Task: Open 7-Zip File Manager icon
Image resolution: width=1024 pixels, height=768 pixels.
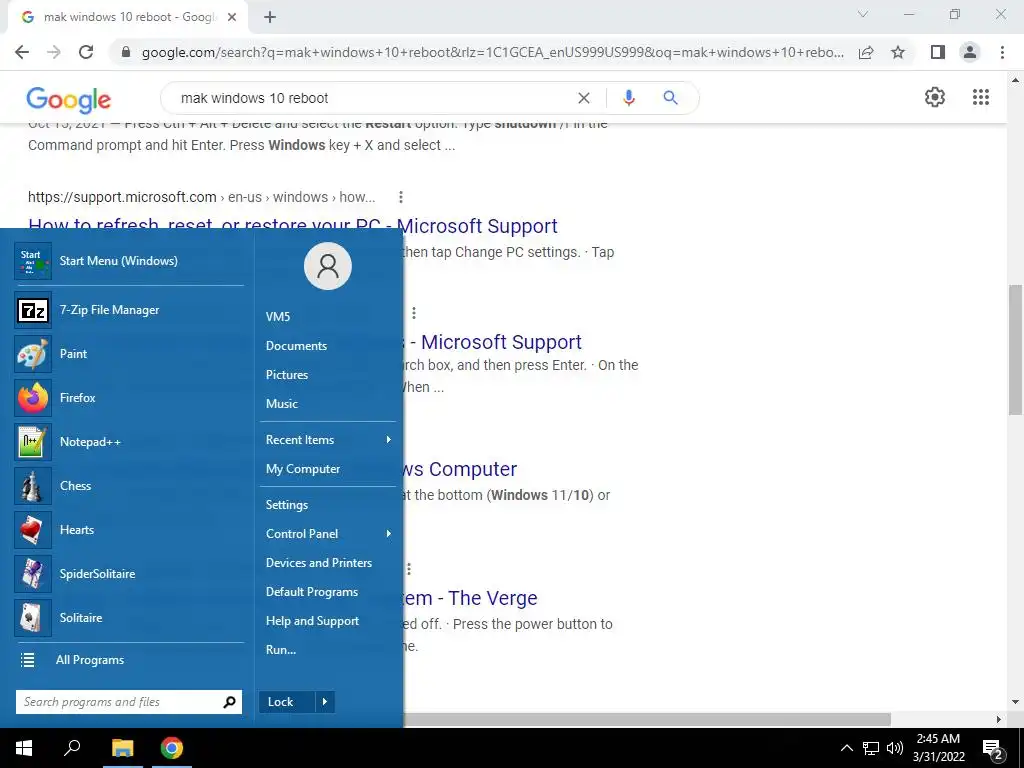Action: click(33, 310)
